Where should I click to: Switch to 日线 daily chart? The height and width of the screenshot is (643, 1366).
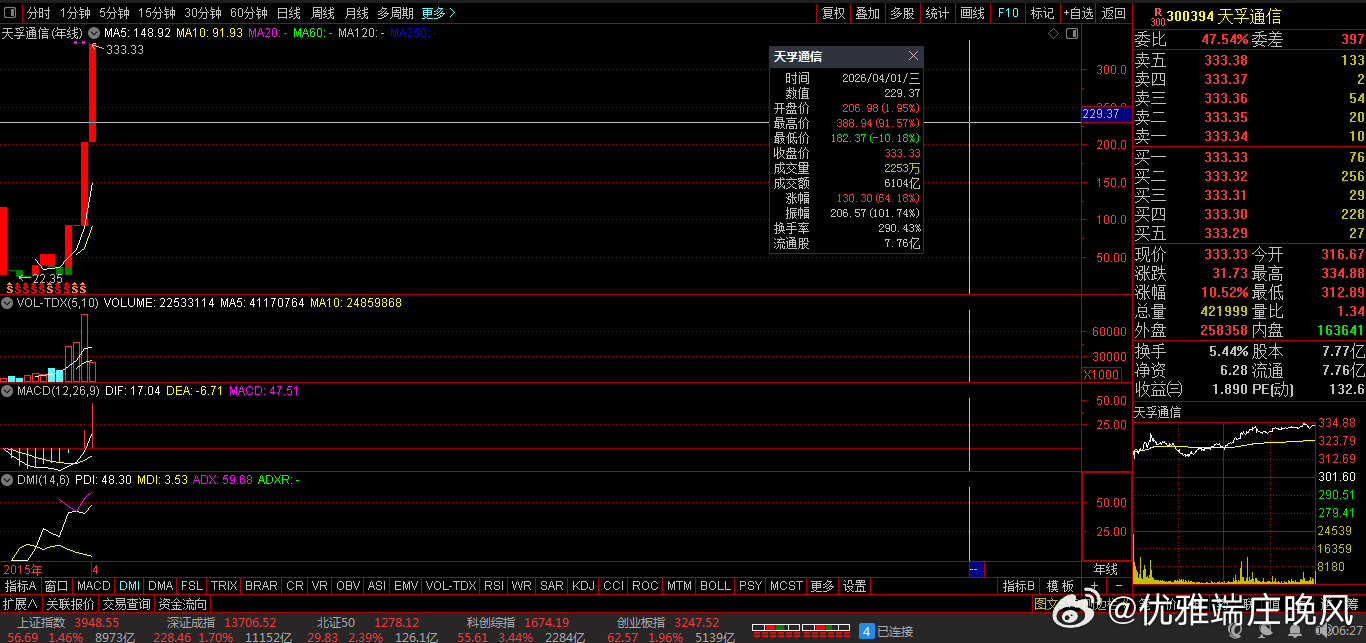tap(288, 13)
